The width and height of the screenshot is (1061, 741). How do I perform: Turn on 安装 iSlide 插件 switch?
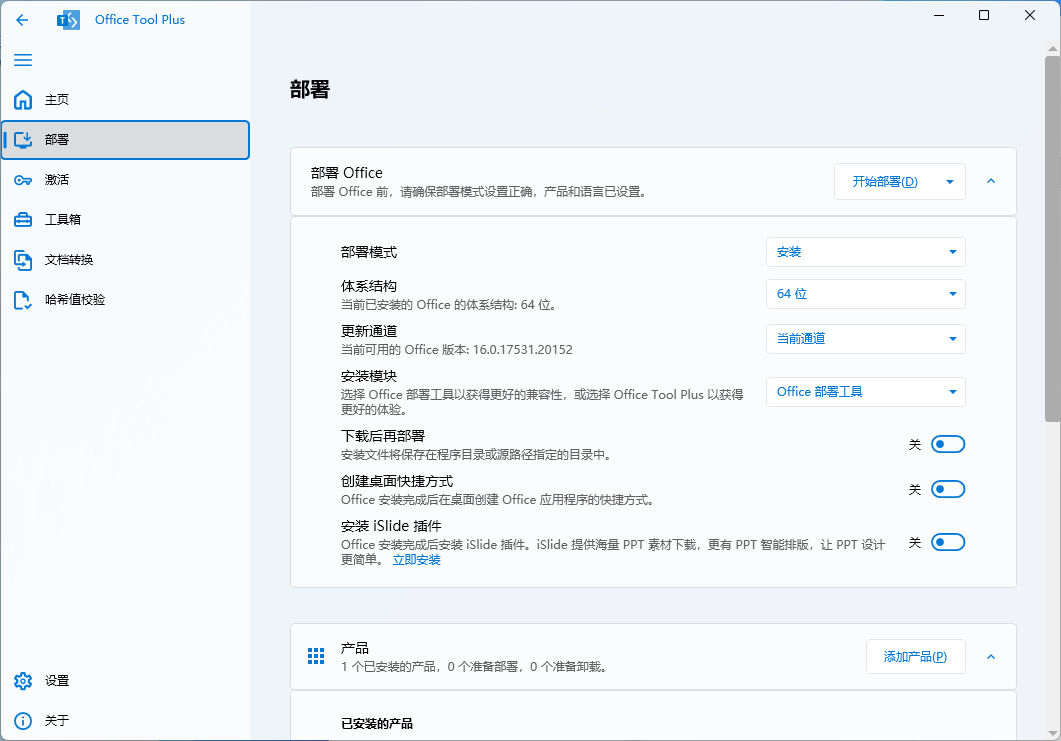(x=948, y=542)
